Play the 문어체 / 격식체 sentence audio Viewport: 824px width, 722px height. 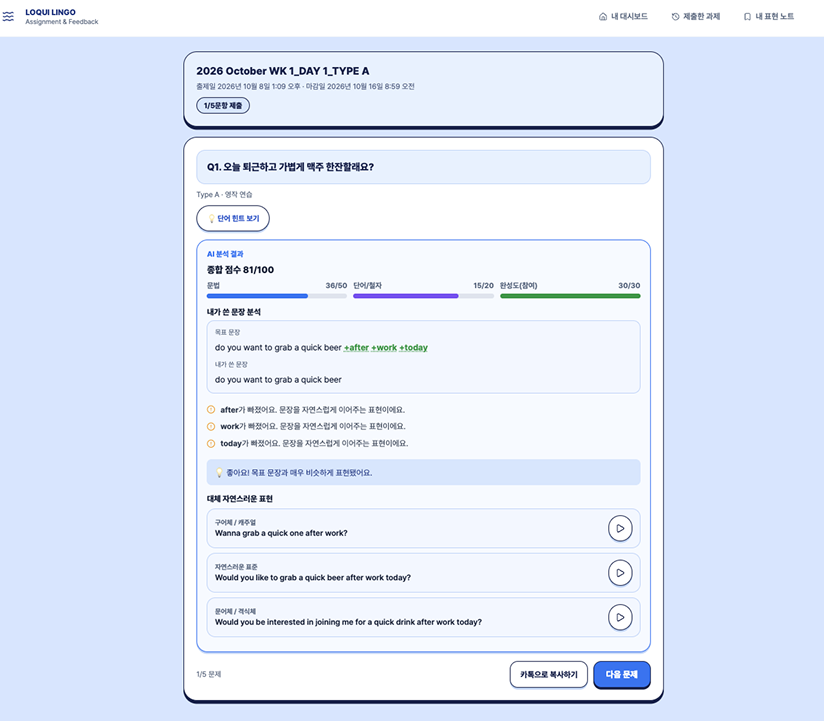tap(620, 617)
